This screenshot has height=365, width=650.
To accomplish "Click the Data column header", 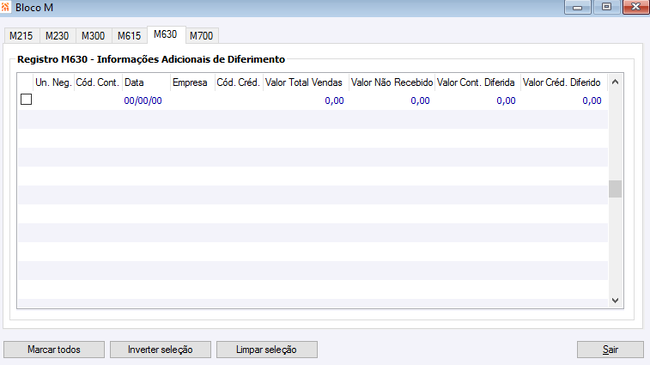I will click(147, 83).
